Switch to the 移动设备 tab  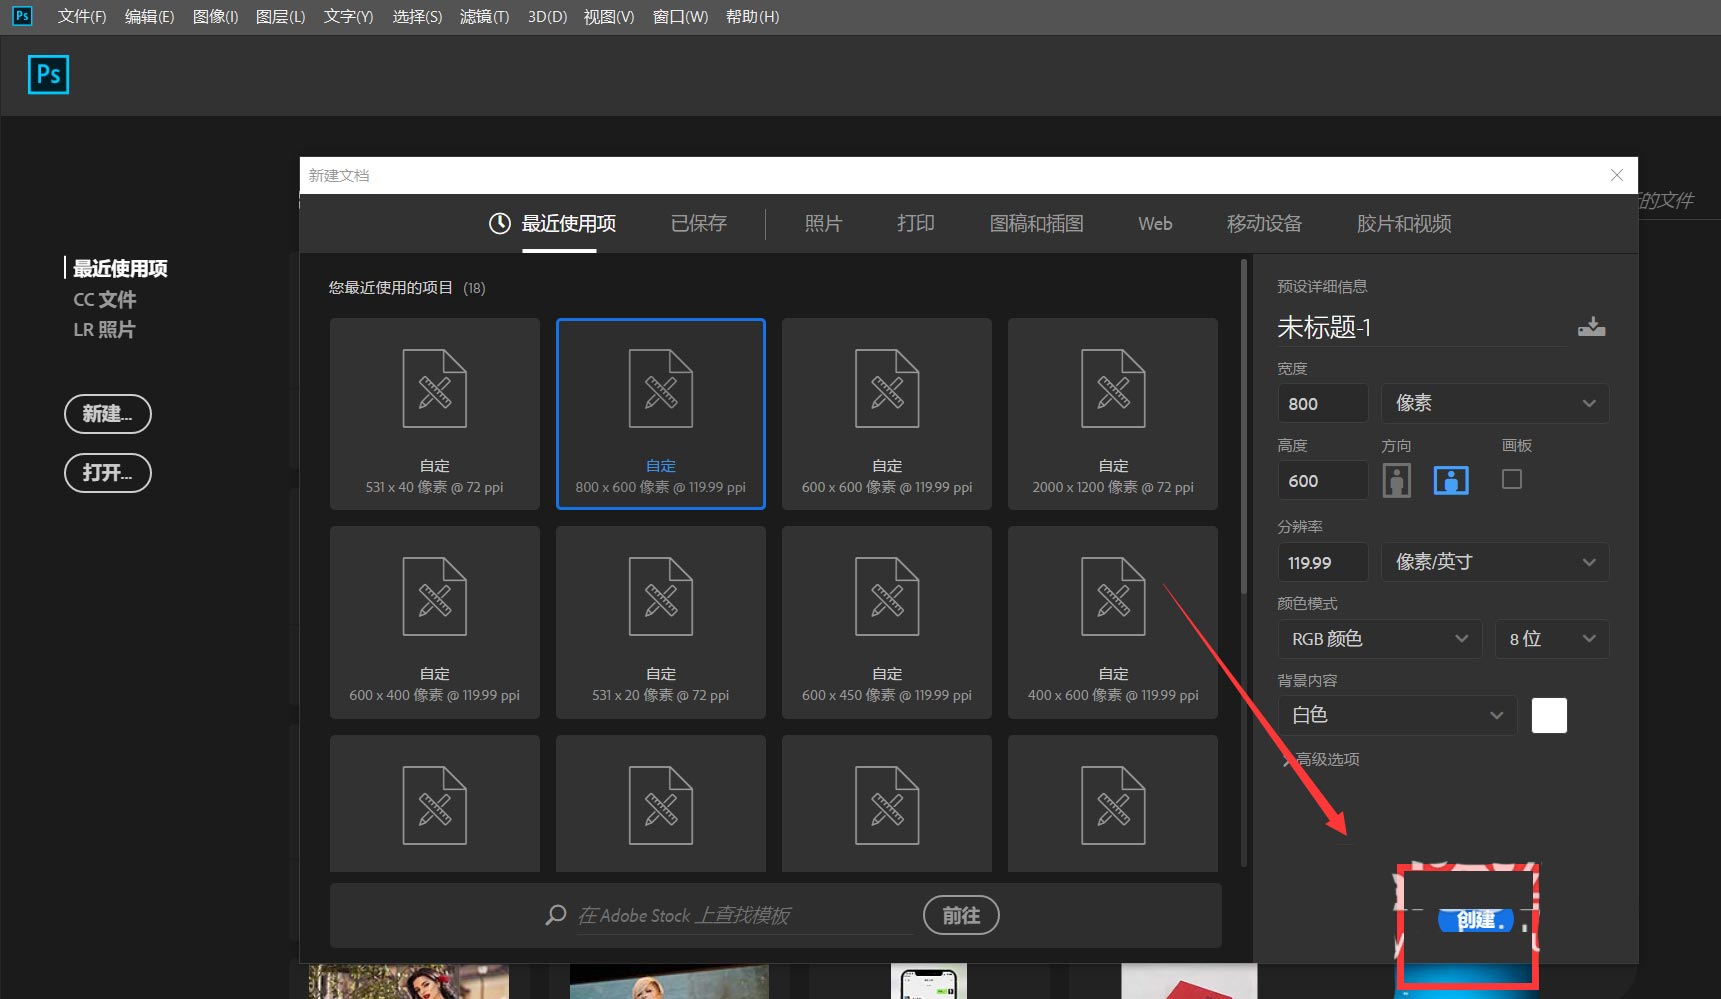pos(1264,223)
